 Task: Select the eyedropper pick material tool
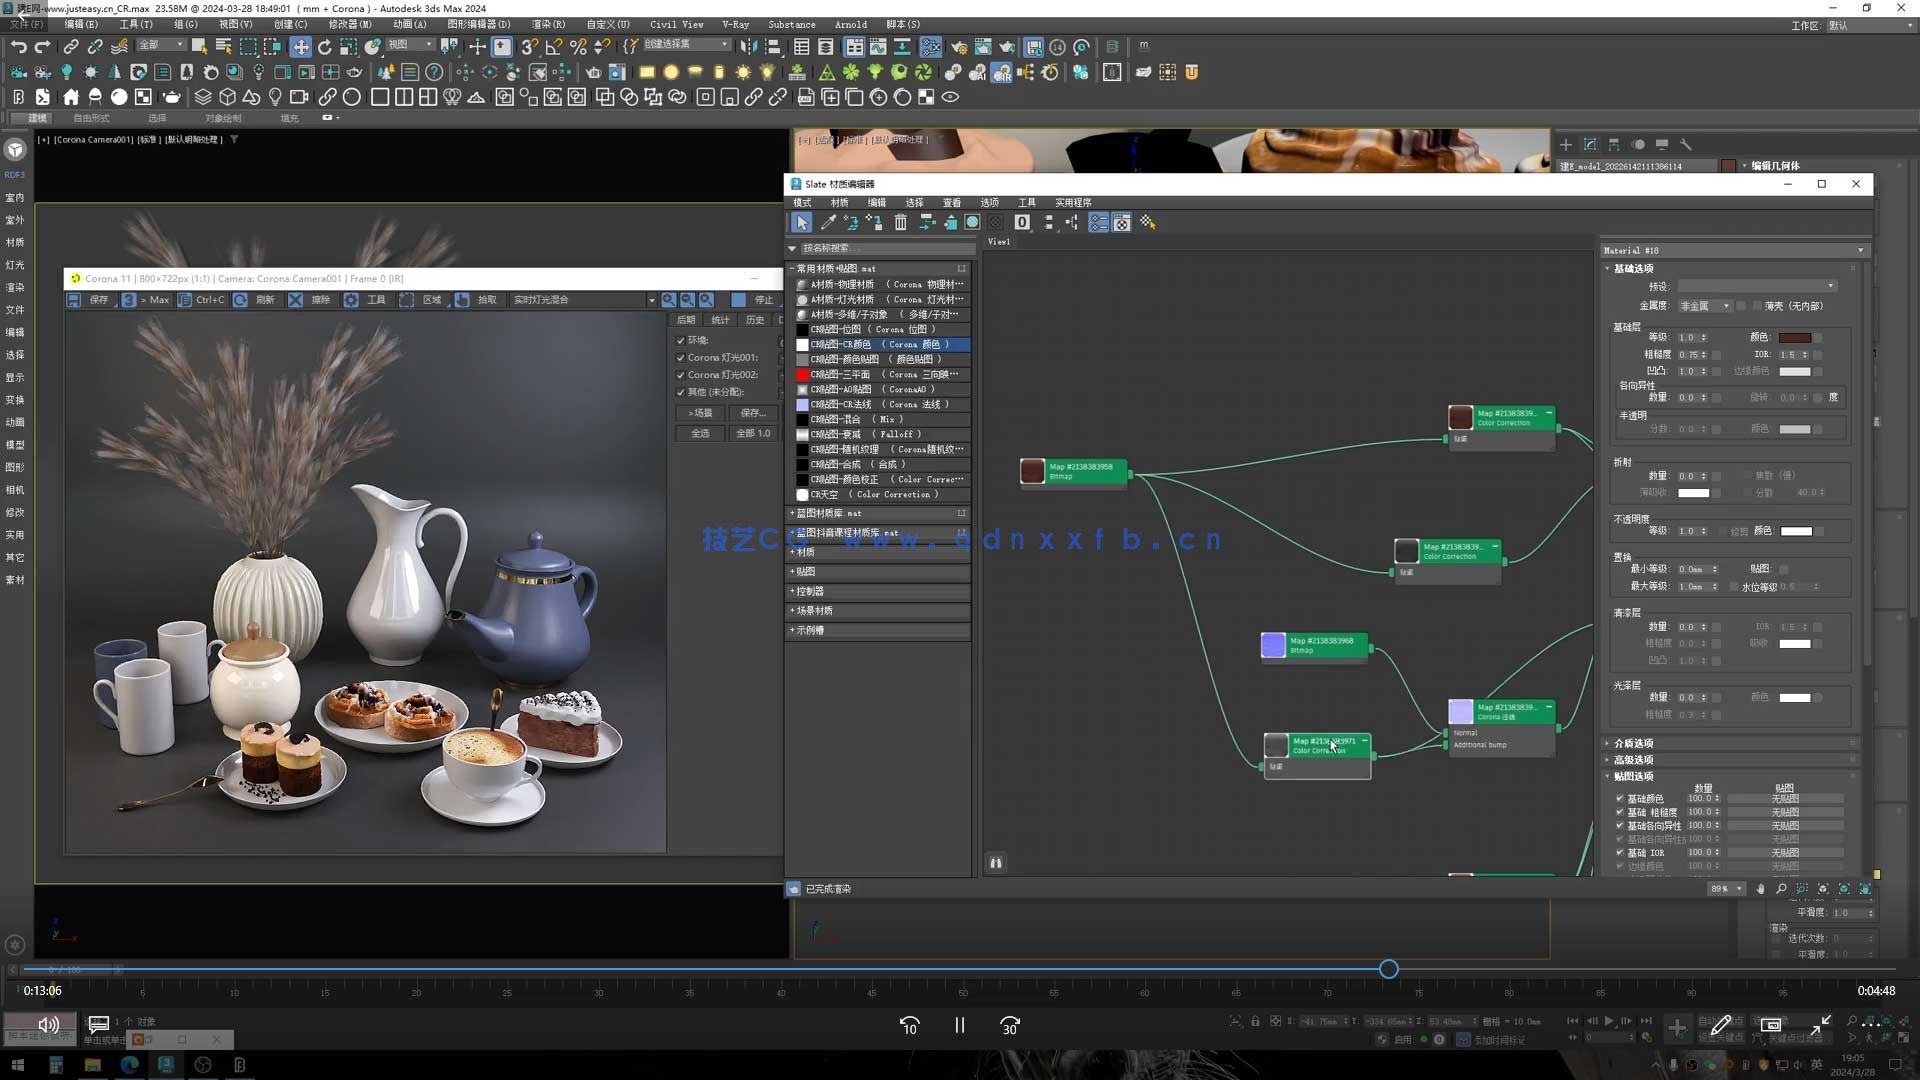(x=828, y=223)
